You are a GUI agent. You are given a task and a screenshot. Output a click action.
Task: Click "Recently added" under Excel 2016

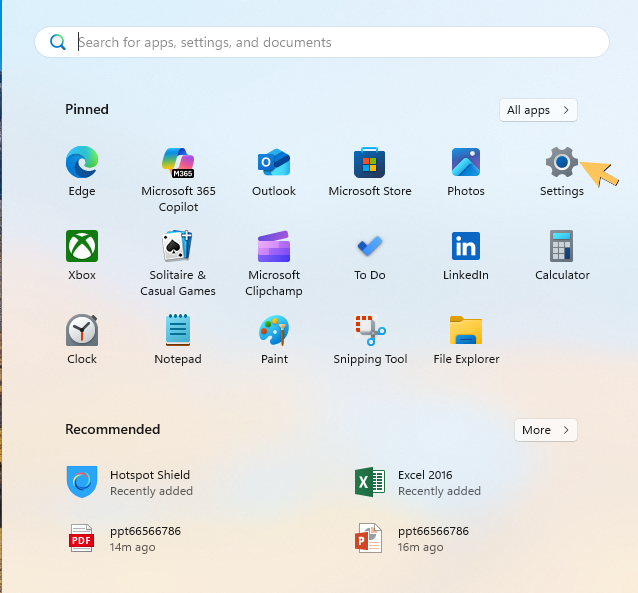point(439,491)
